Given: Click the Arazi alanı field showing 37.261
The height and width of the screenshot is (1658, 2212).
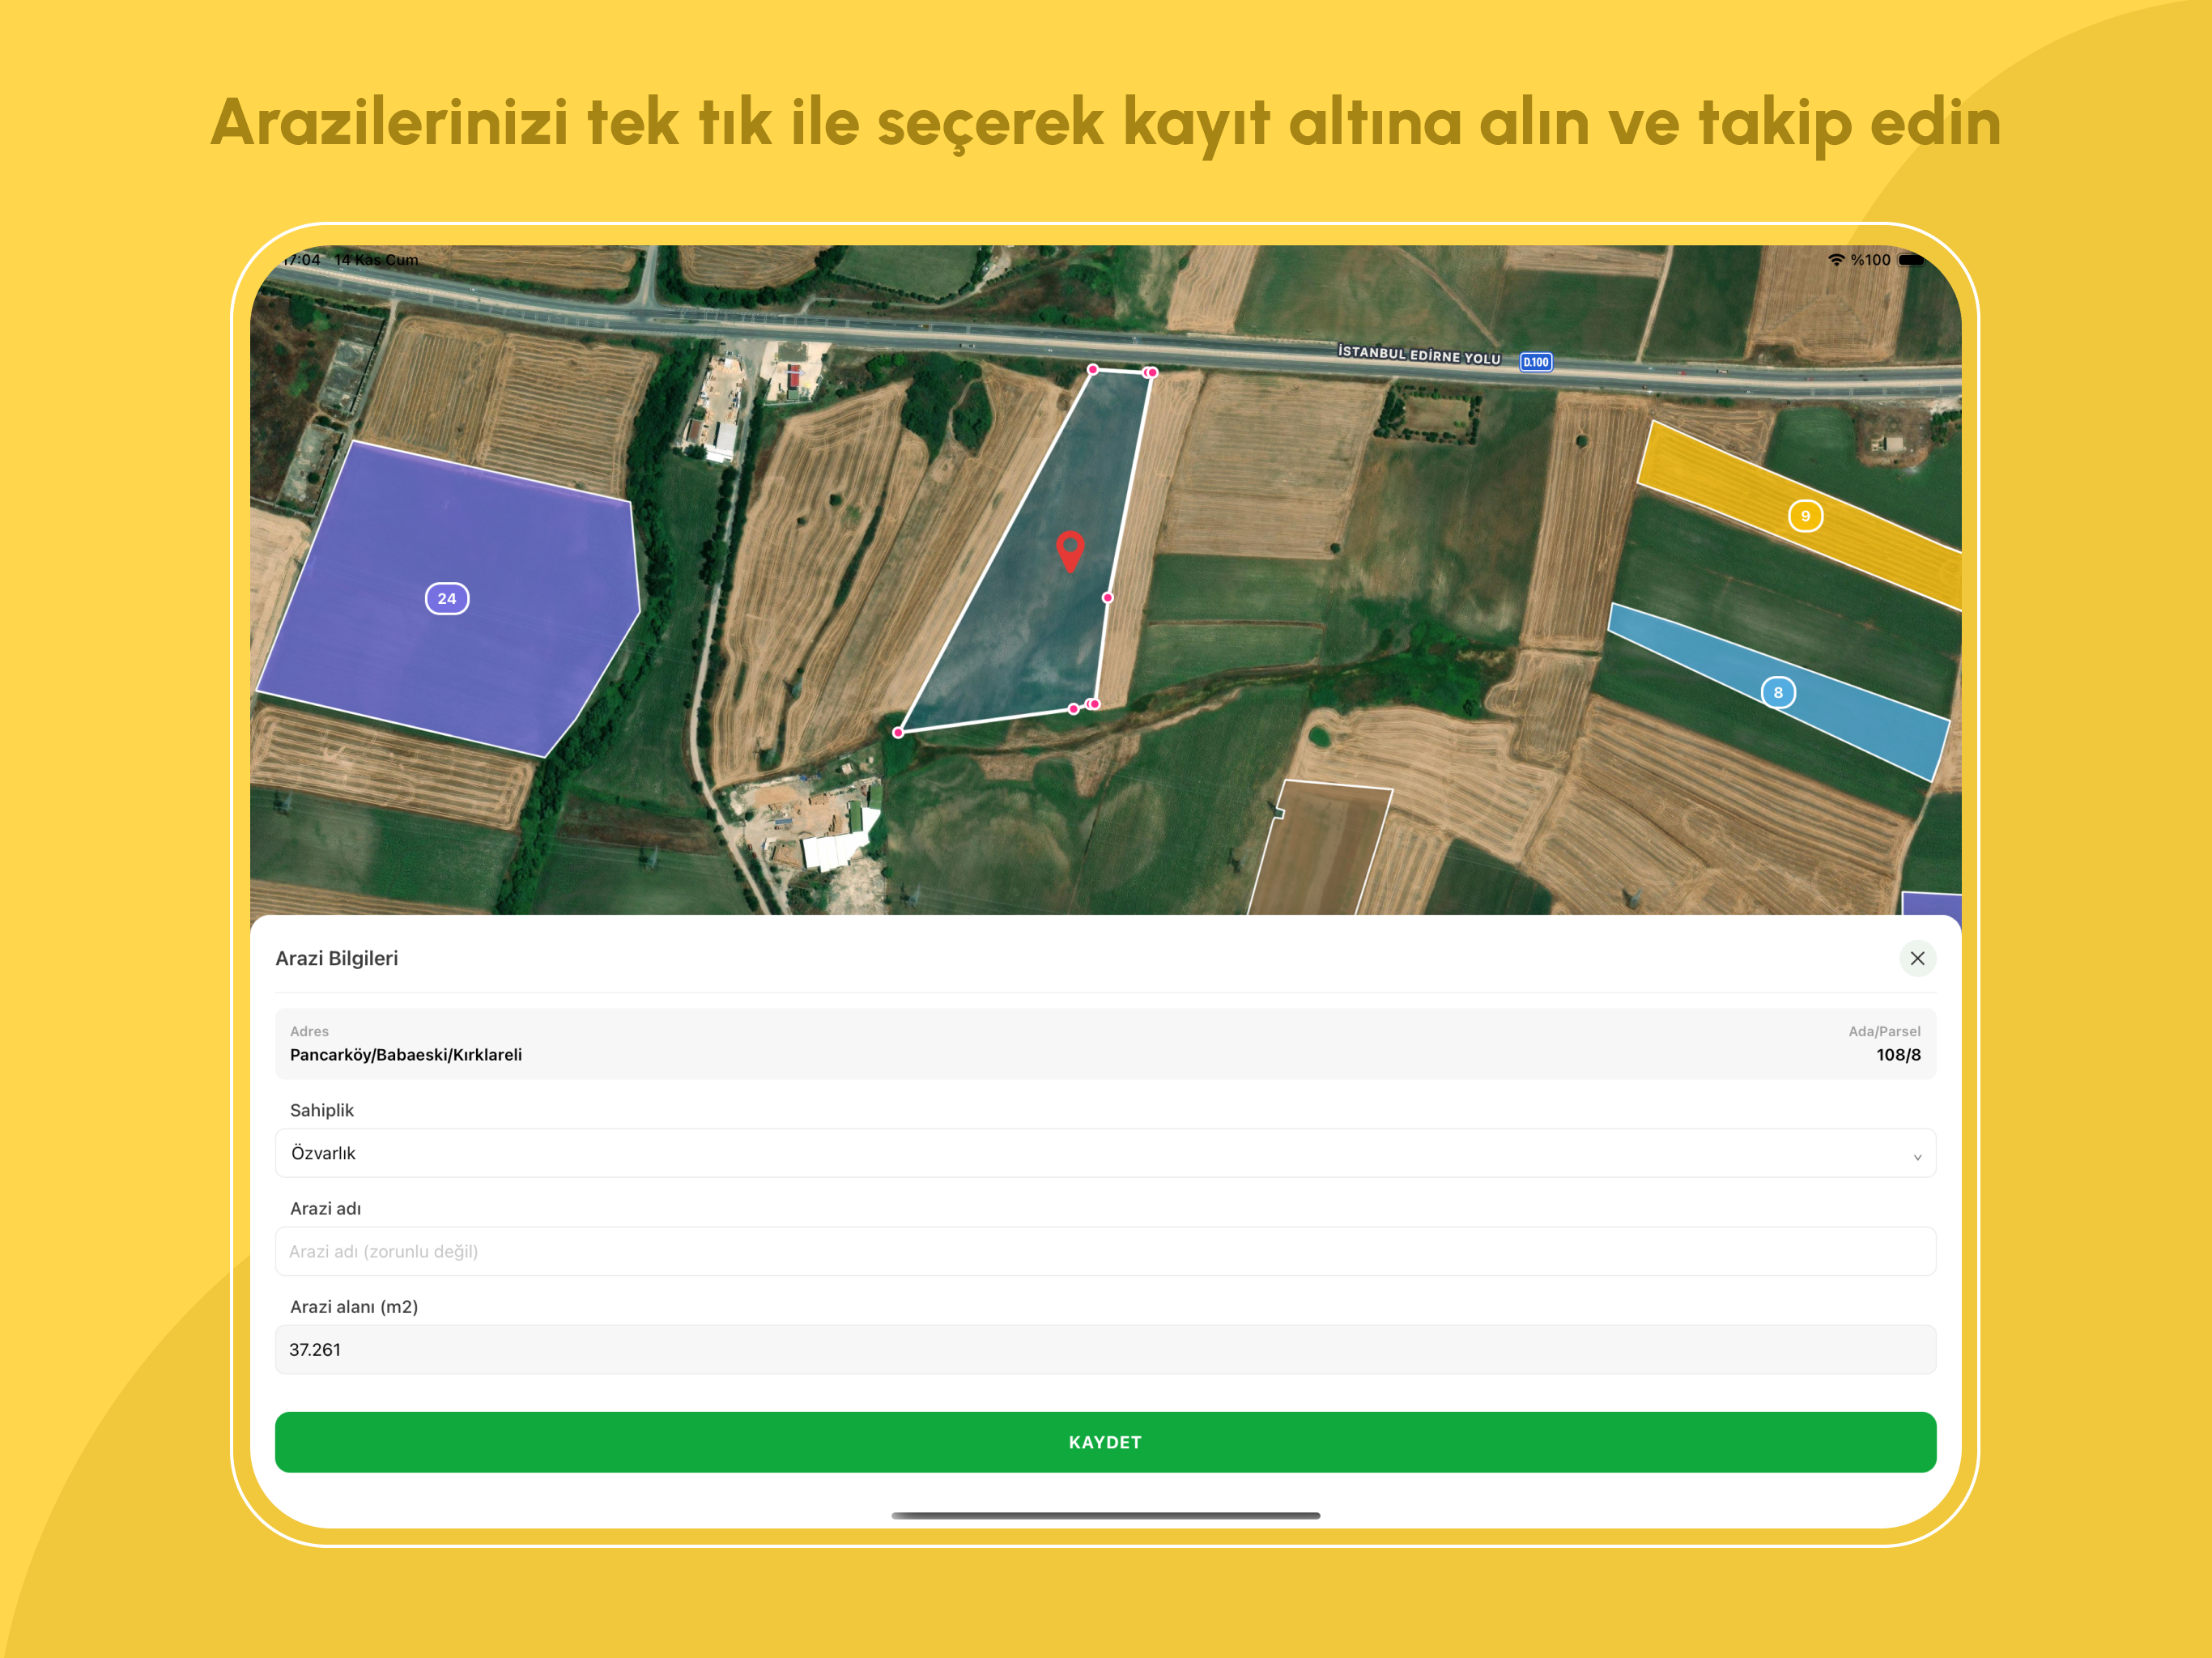Looking at the screenshot, I should (1105, 1349).
